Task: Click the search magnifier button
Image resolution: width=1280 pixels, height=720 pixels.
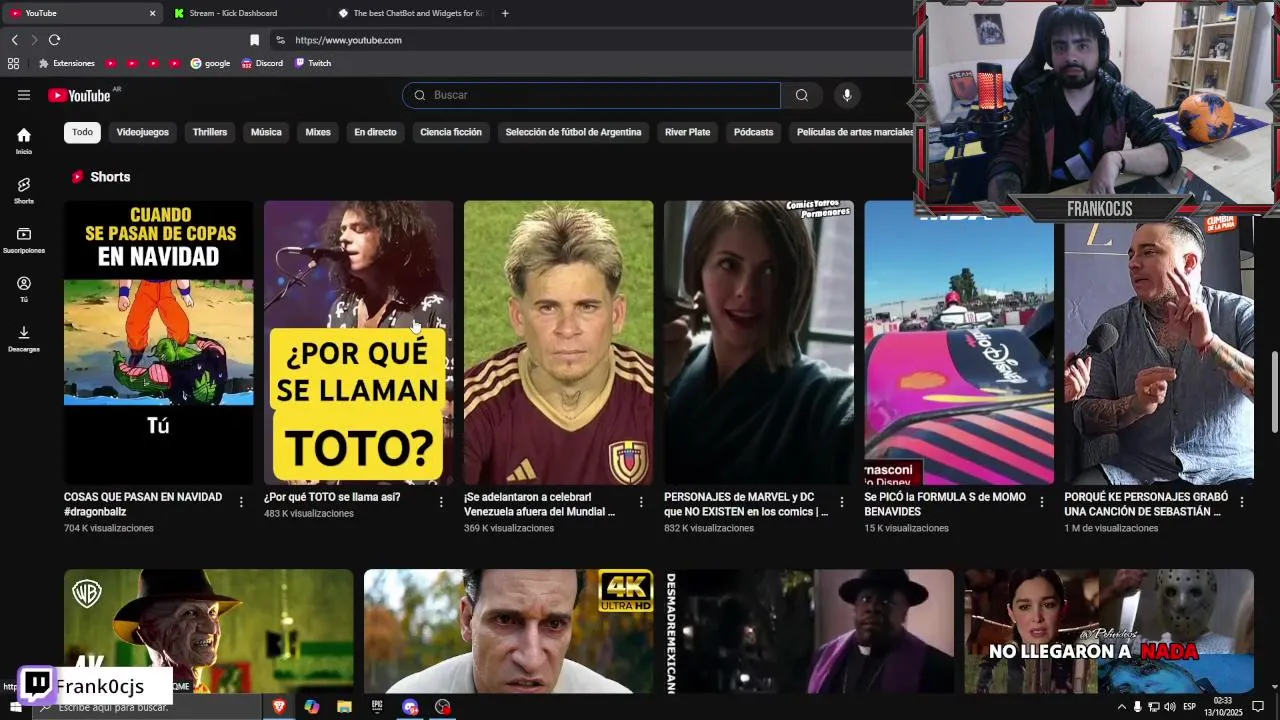Action: click(801, 95)
